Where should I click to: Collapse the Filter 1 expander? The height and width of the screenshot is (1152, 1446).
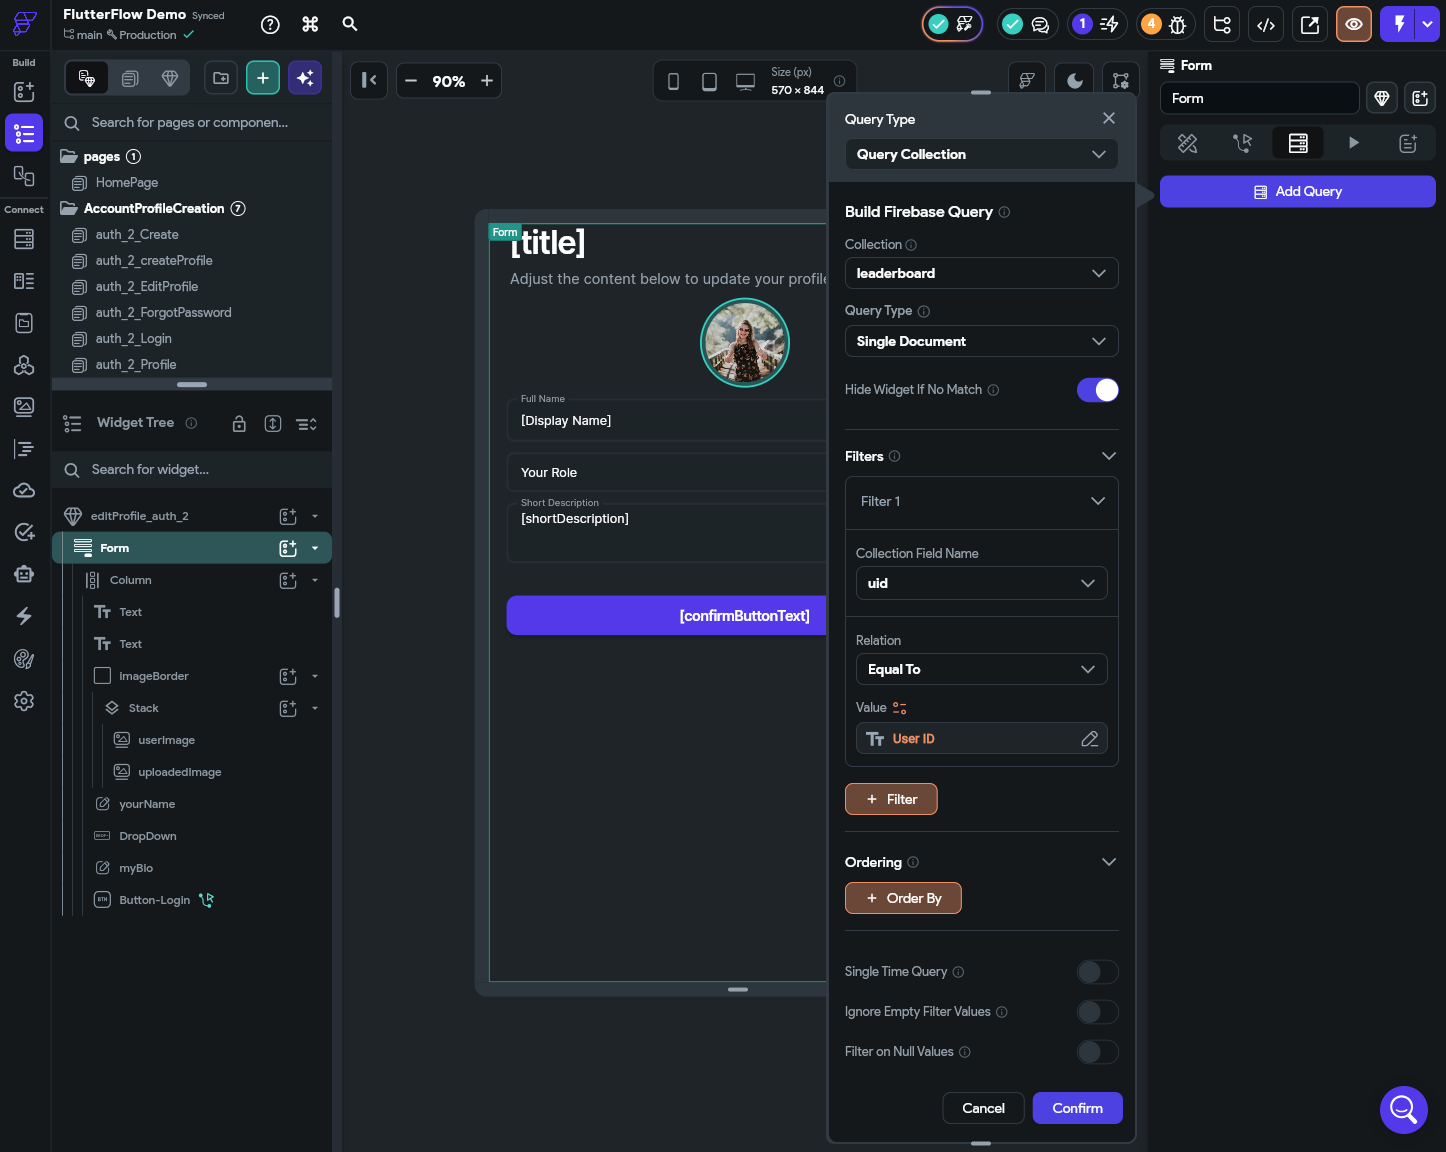click(1098, 501)
